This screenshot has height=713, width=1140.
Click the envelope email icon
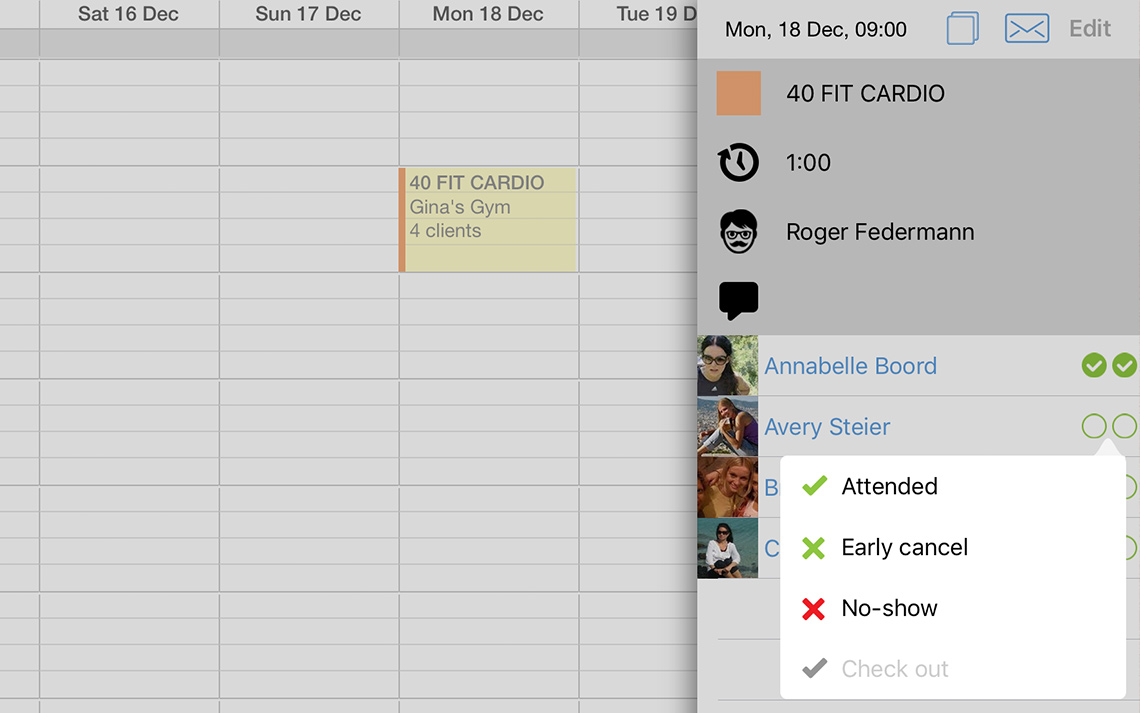1027,29
